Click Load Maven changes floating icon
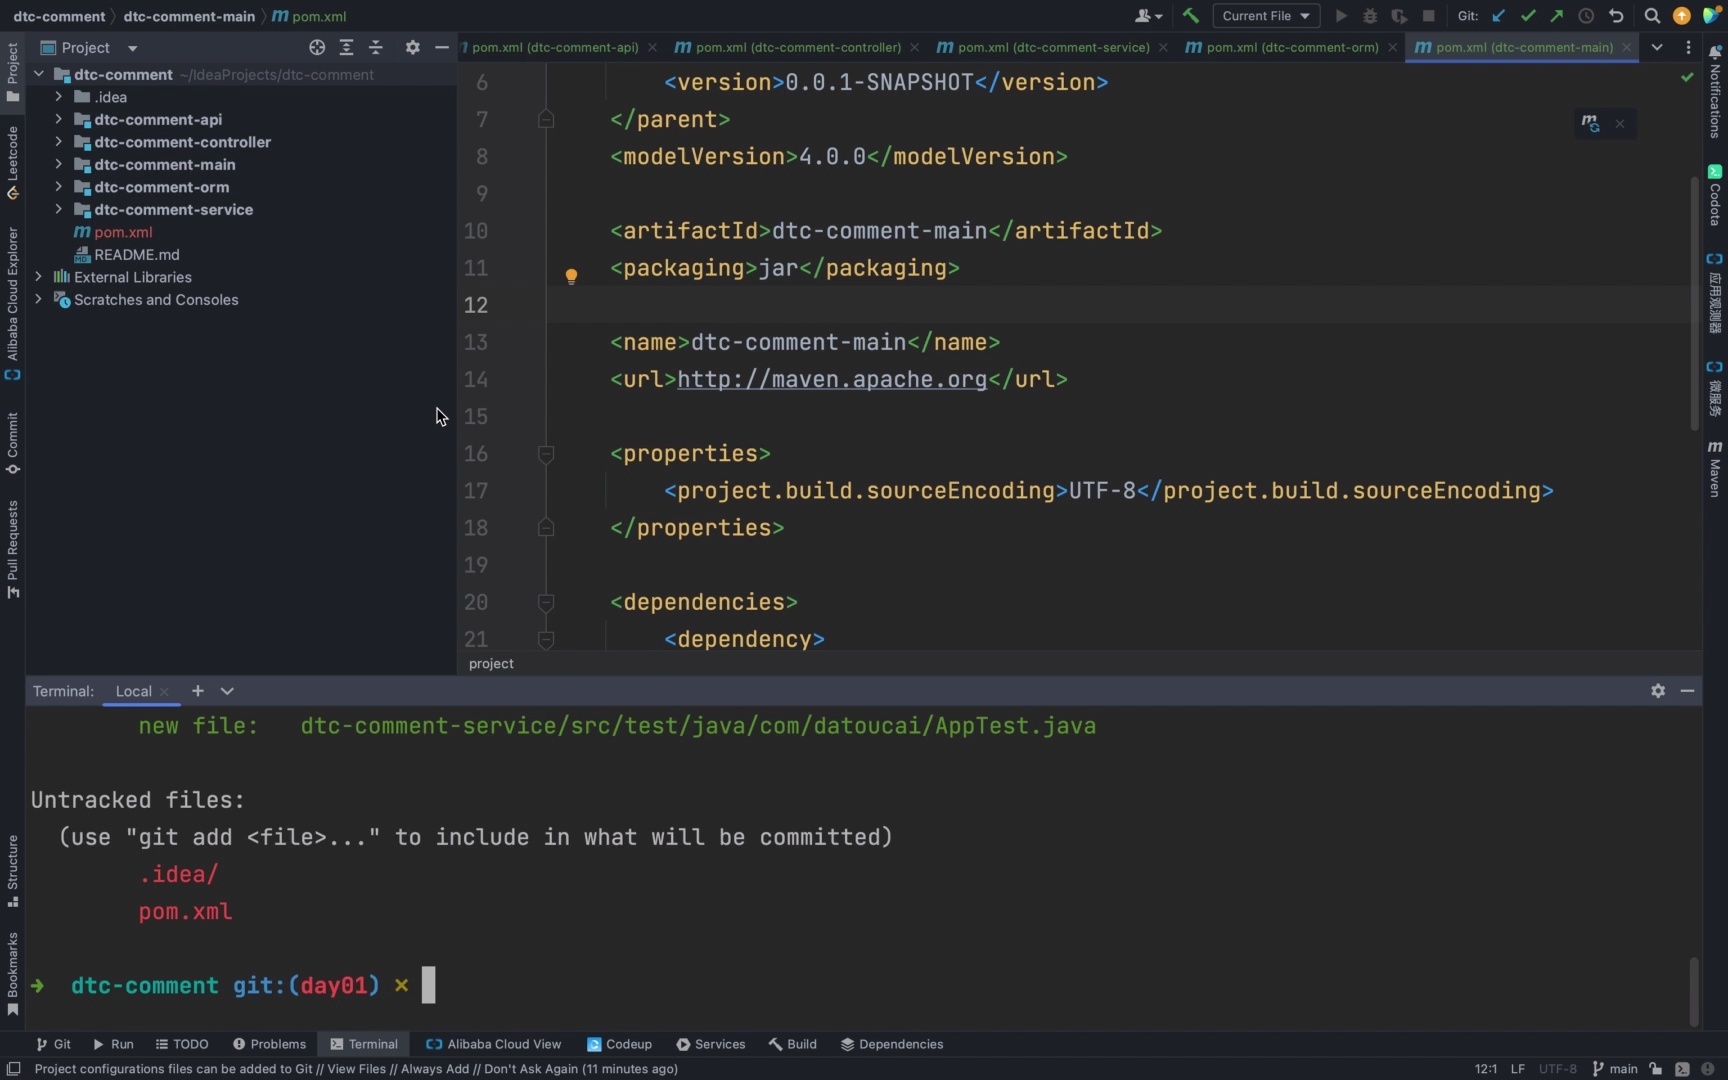The width and height of the screenshot is (1728, 1080). coord(1590,123)
